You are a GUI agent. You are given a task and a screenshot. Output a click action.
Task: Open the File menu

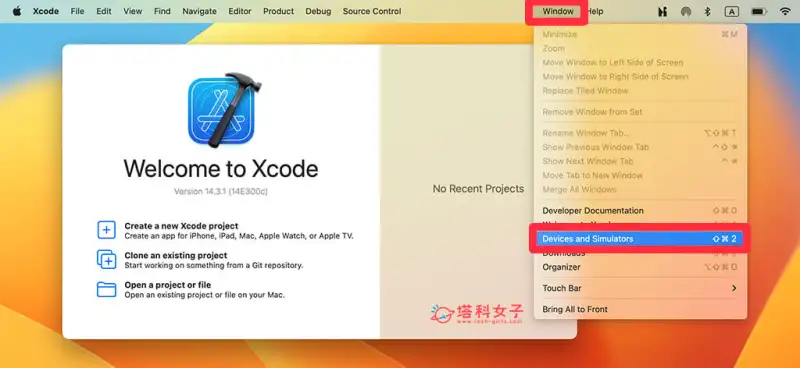[x=78, y=11]
